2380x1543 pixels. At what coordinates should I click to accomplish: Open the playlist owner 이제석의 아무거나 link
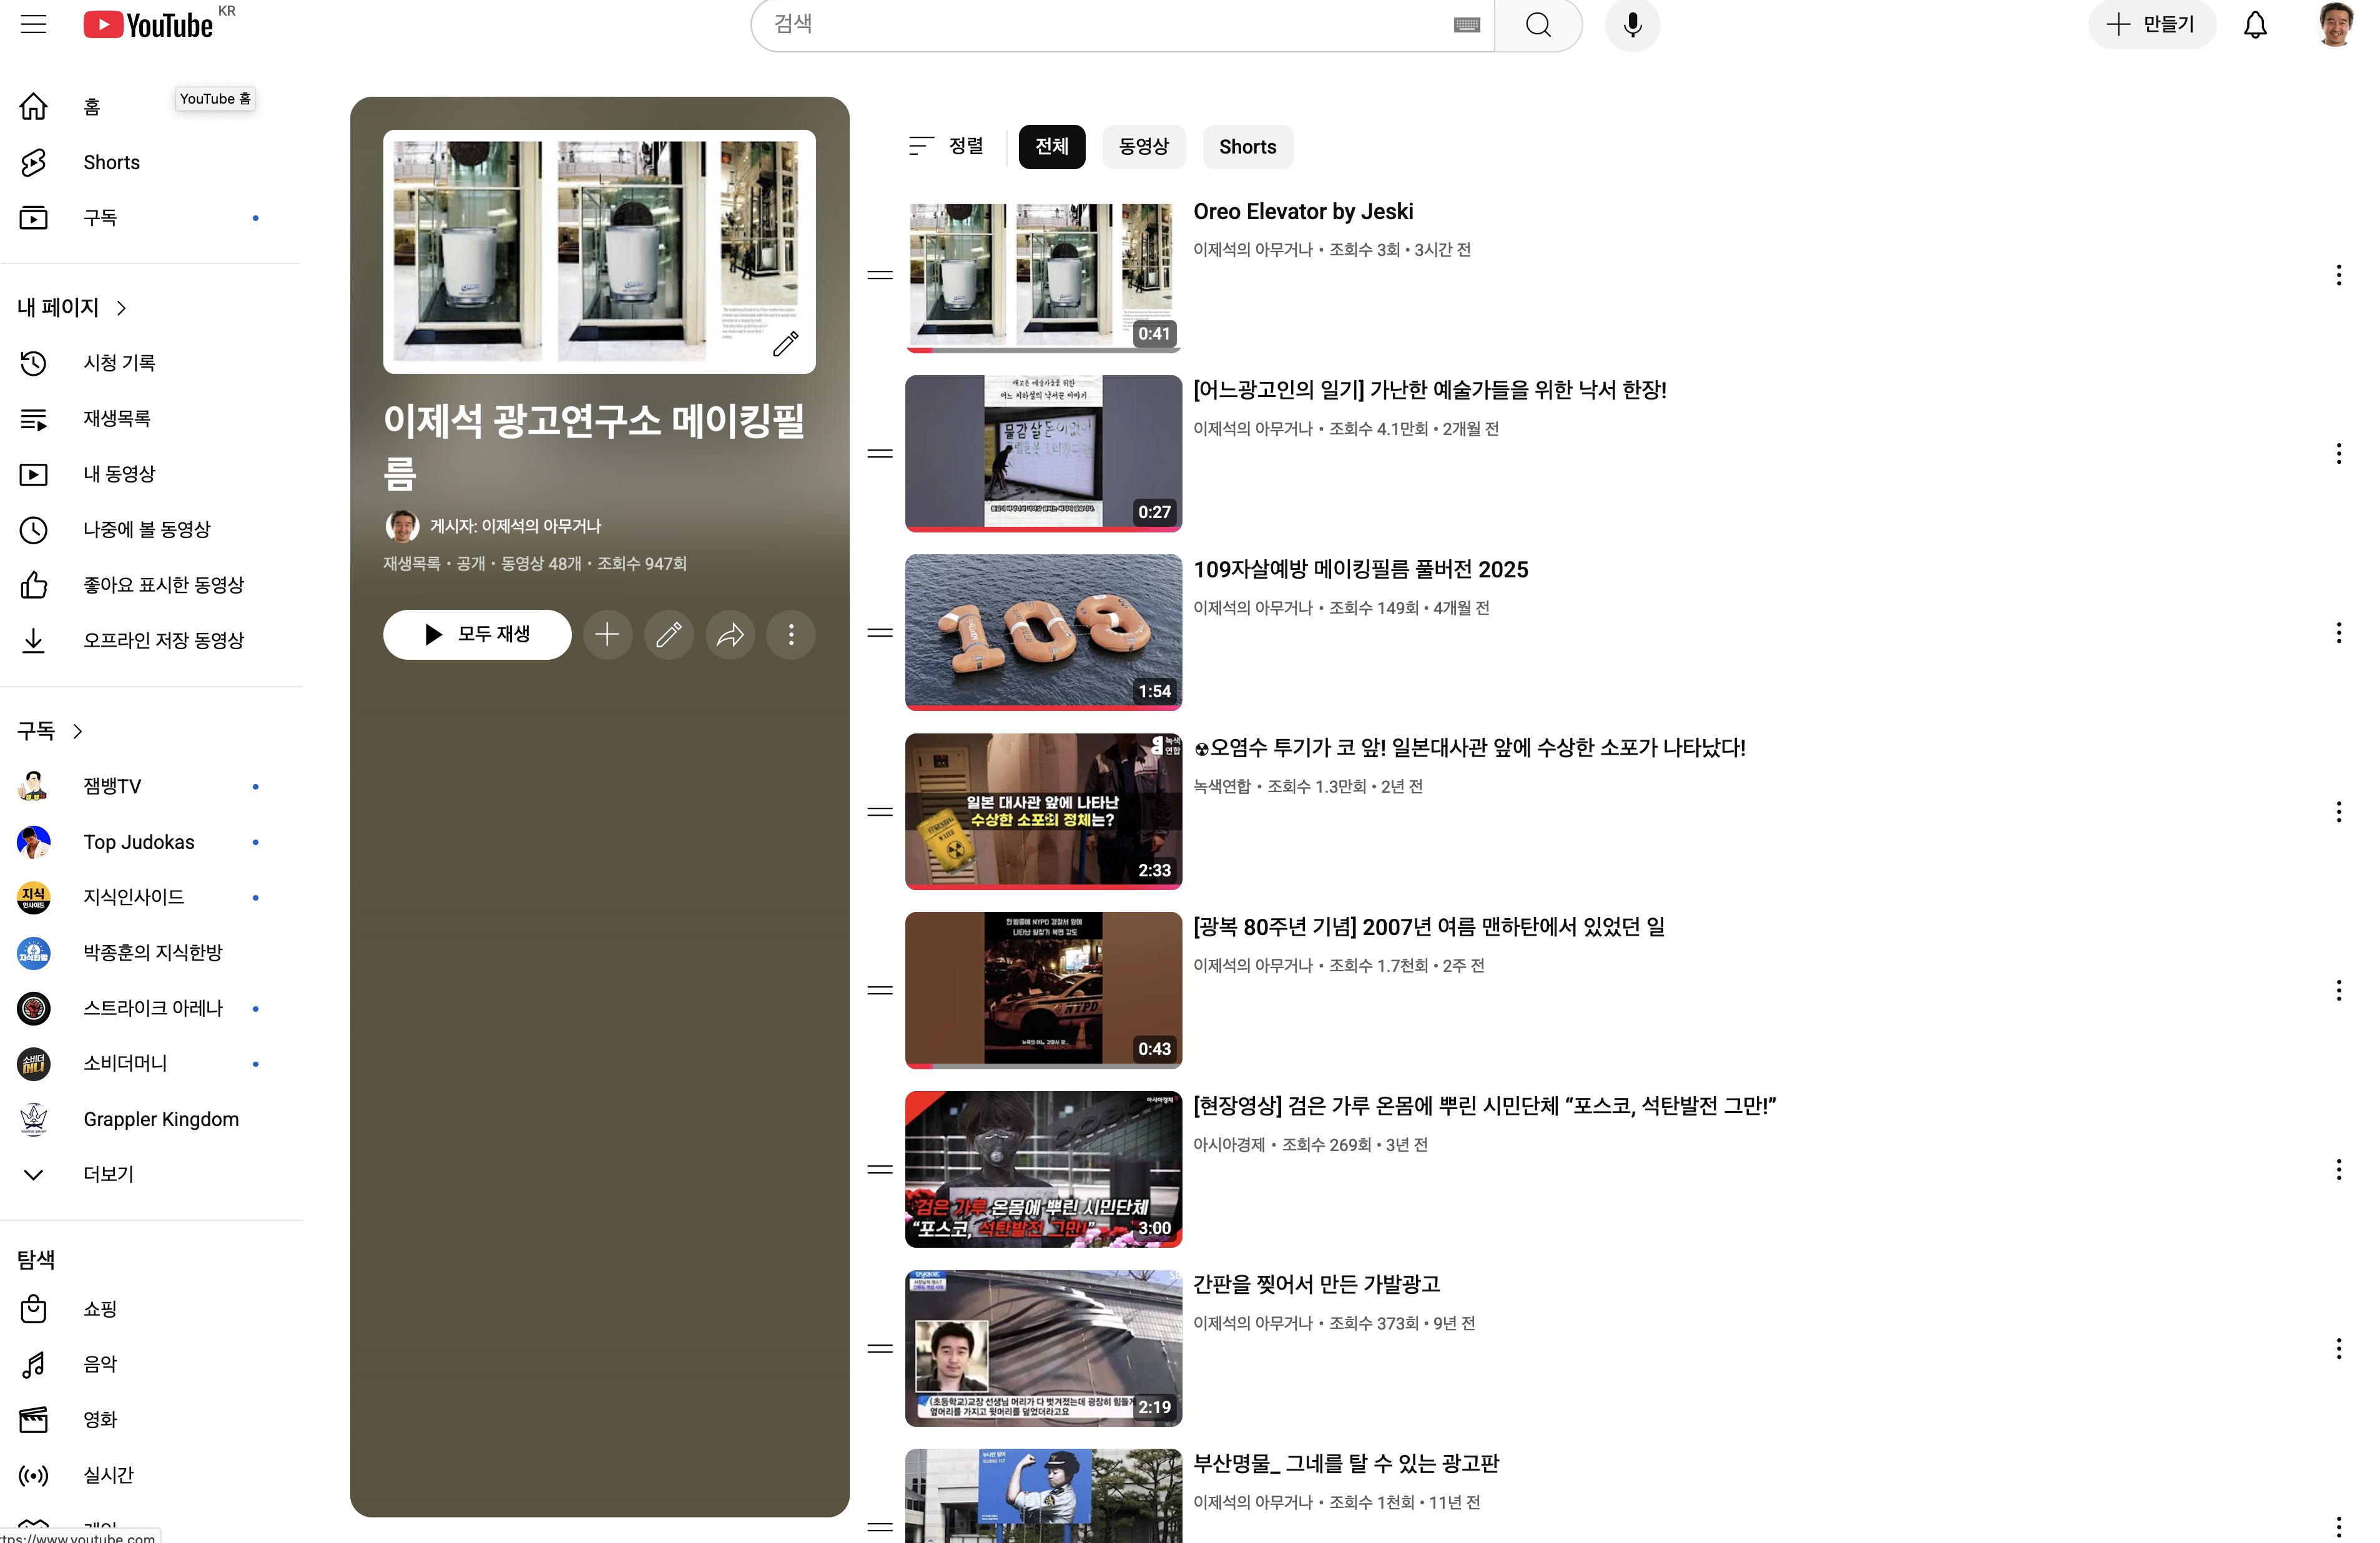tap(515, 526)
